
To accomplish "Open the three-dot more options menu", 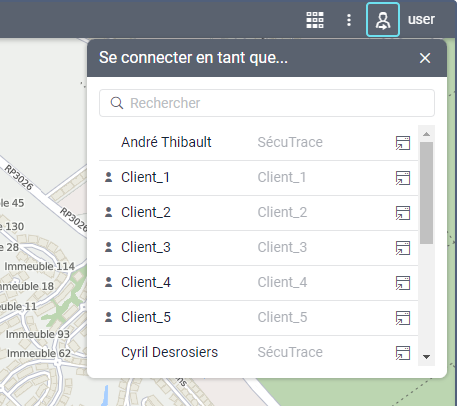I will pos(349,20).
